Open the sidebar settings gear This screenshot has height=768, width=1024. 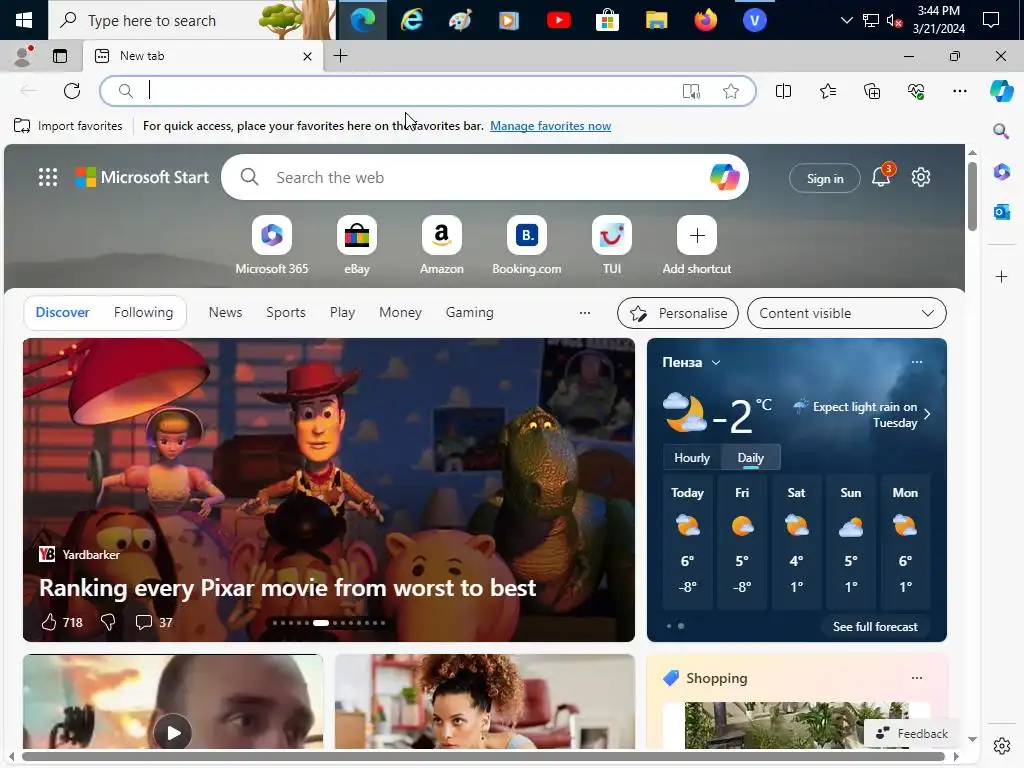click(1001, 745)
